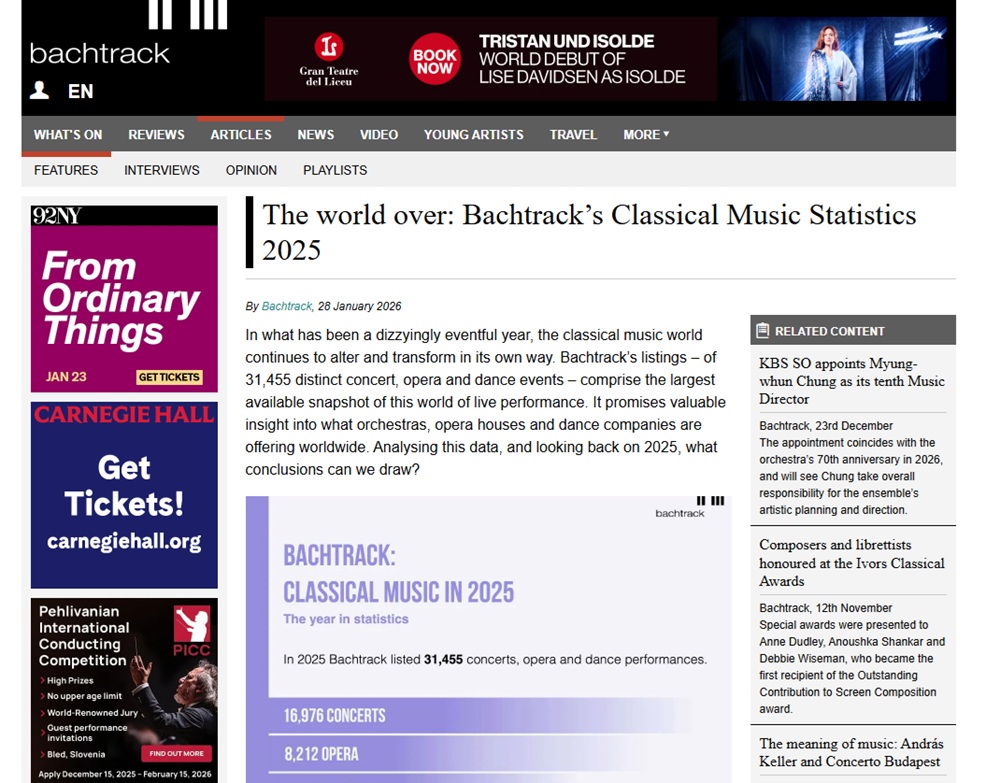Switch to the Interviews sub-tab
Image resolution: width=1000 pixels, height=783 pixels.
(161, 170)
